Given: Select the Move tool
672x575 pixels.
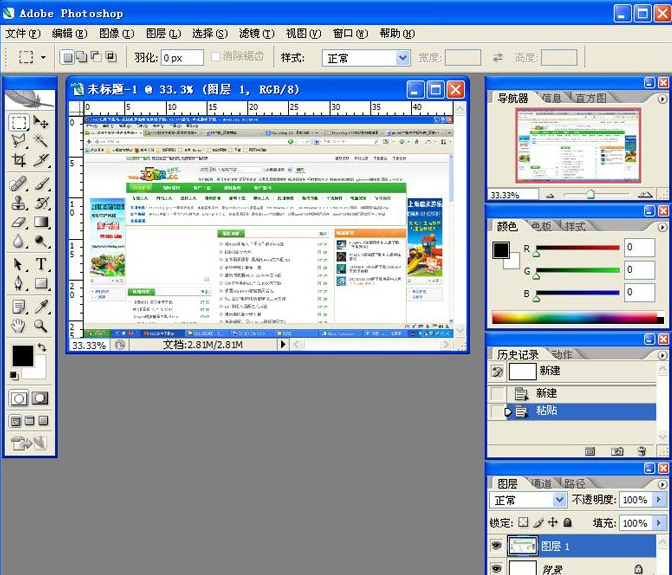Looking at the screenshot, I should tap(41, 123).
